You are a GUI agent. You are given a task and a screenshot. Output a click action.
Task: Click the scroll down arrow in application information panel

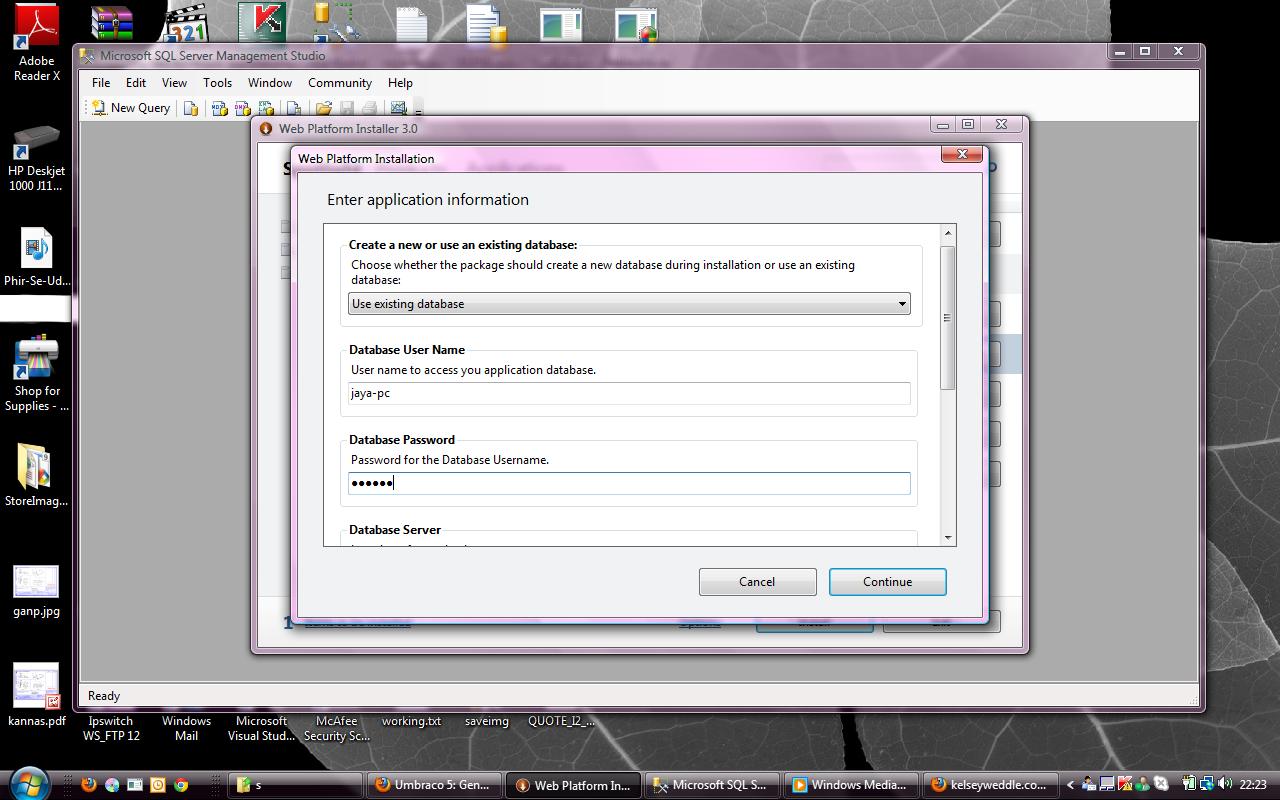click(948, 537)
